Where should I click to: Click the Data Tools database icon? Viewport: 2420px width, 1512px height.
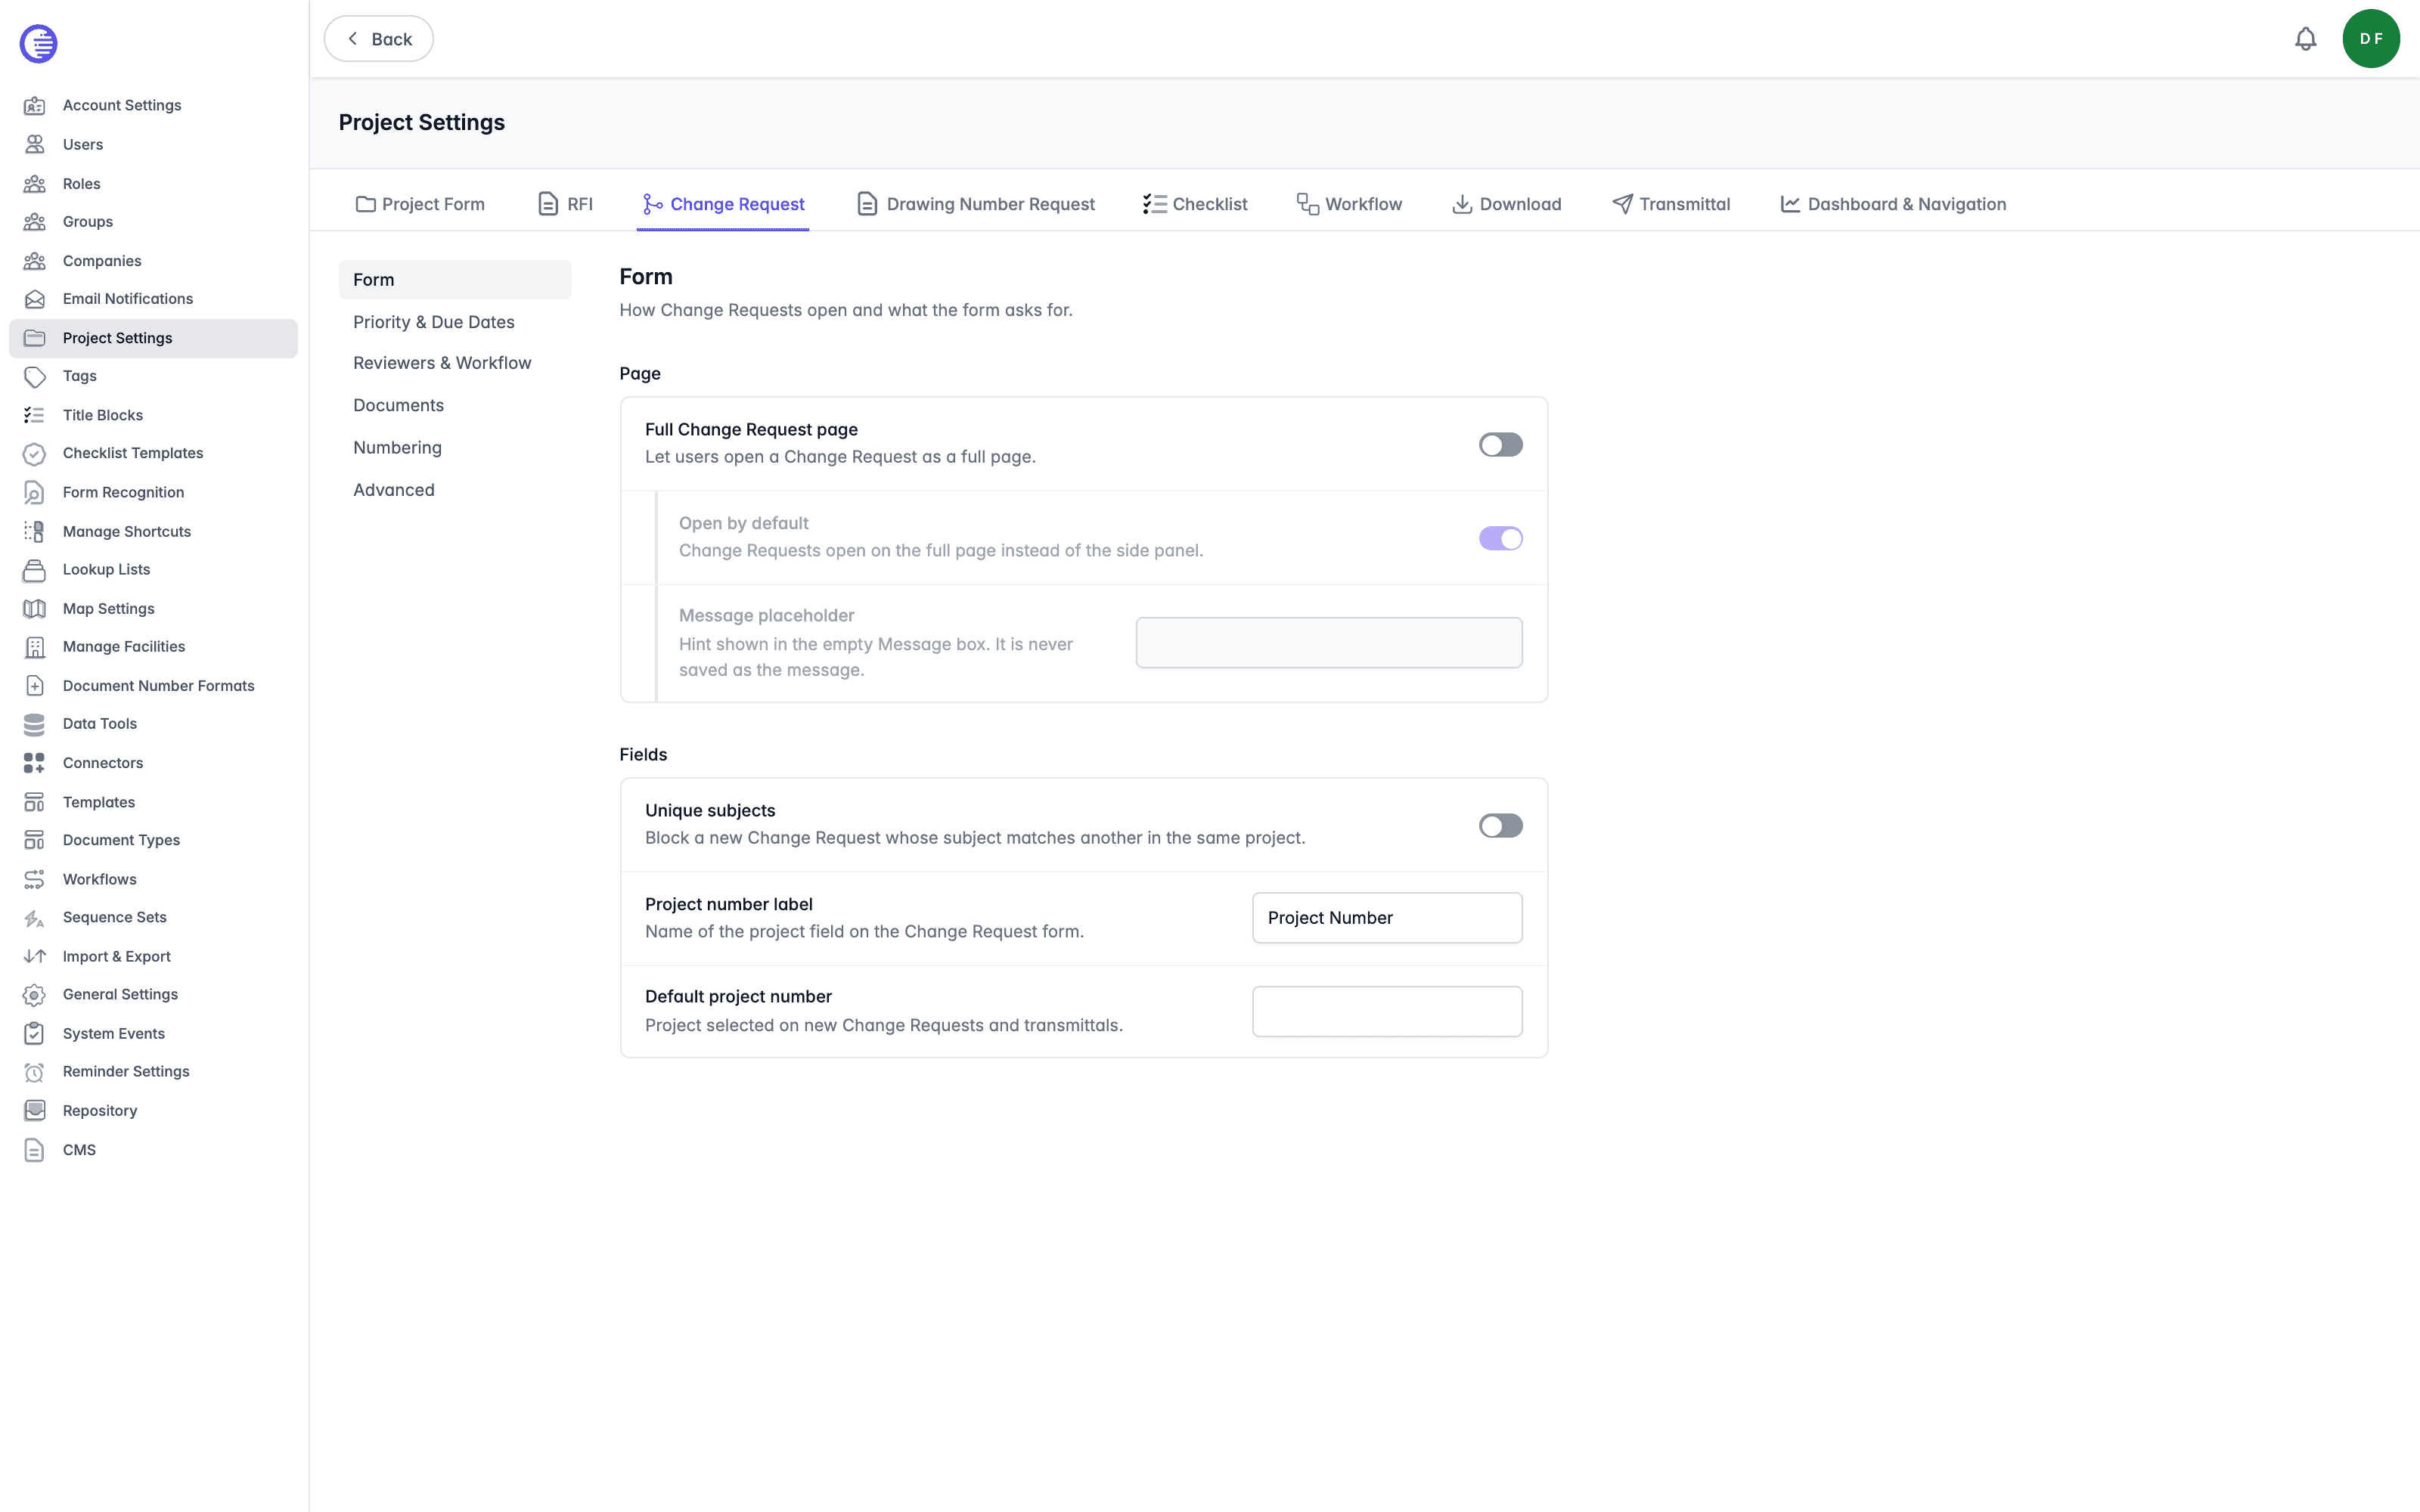35,724
